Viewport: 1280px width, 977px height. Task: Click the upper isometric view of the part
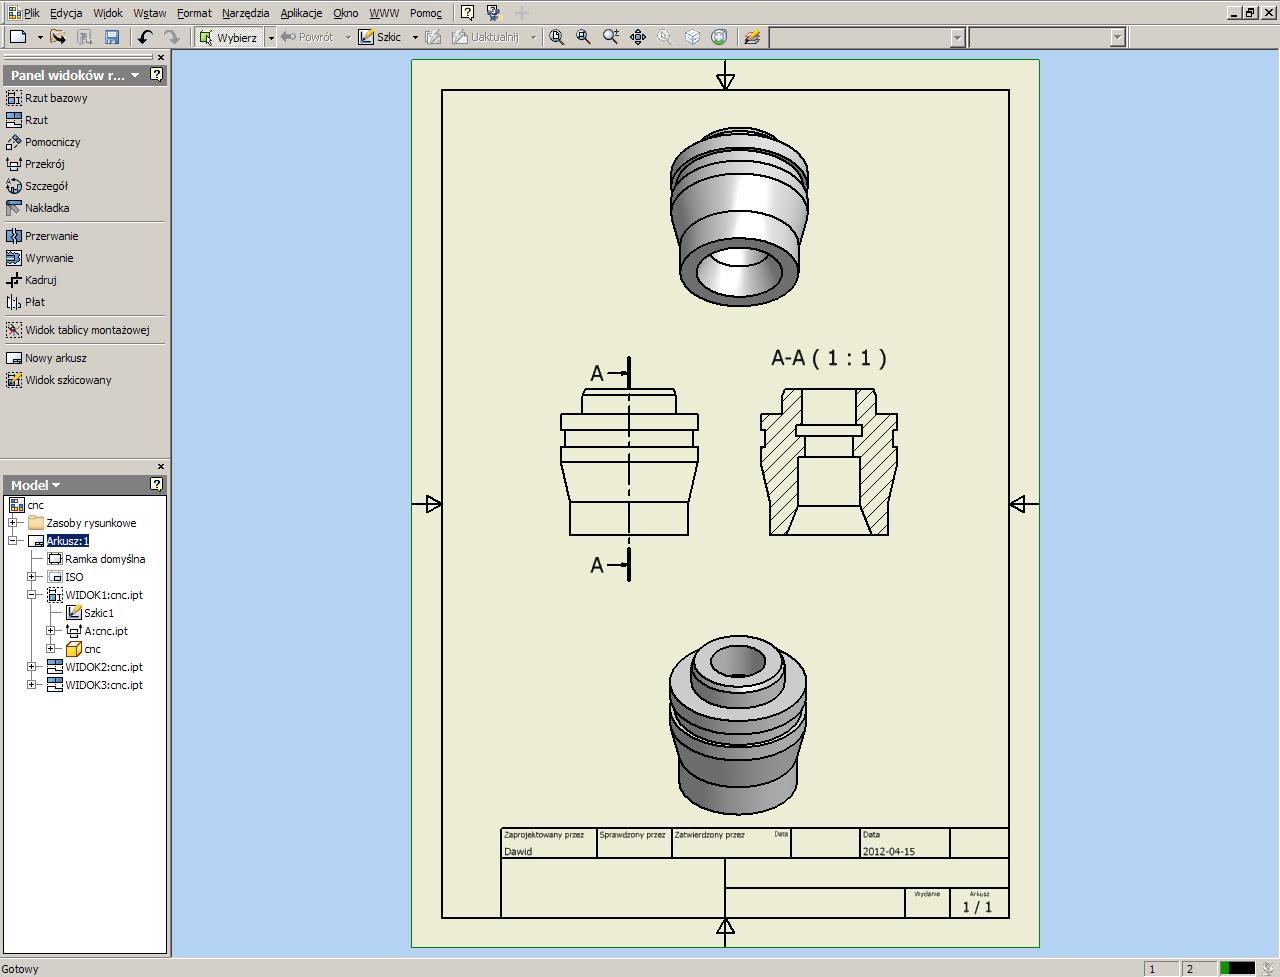click(x=739, y=217)
